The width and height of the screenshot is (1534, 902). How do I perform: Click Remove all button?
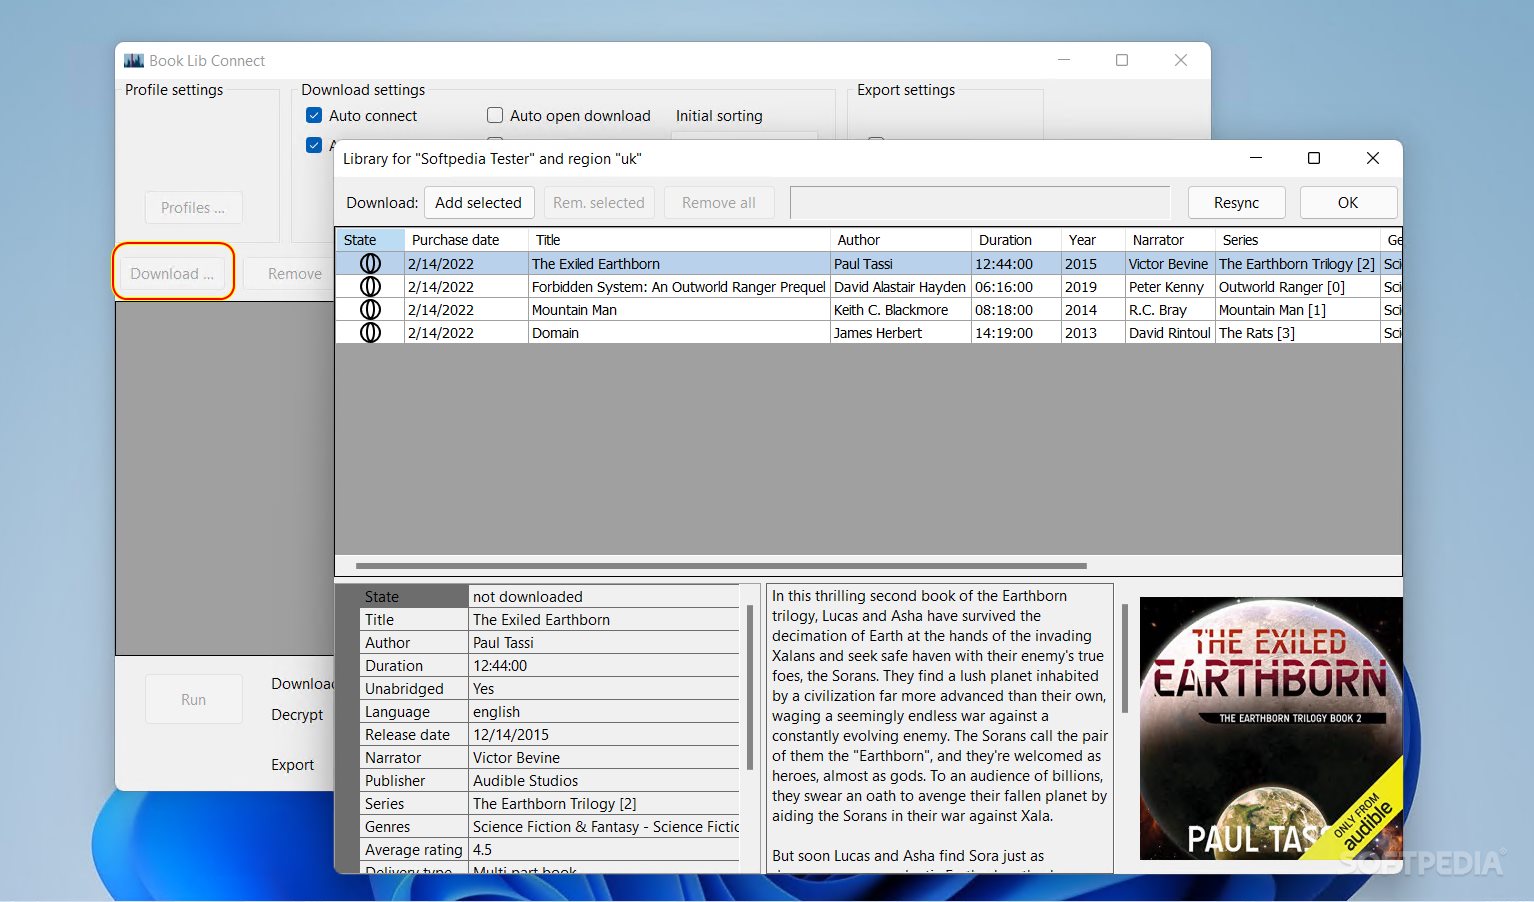719,203
